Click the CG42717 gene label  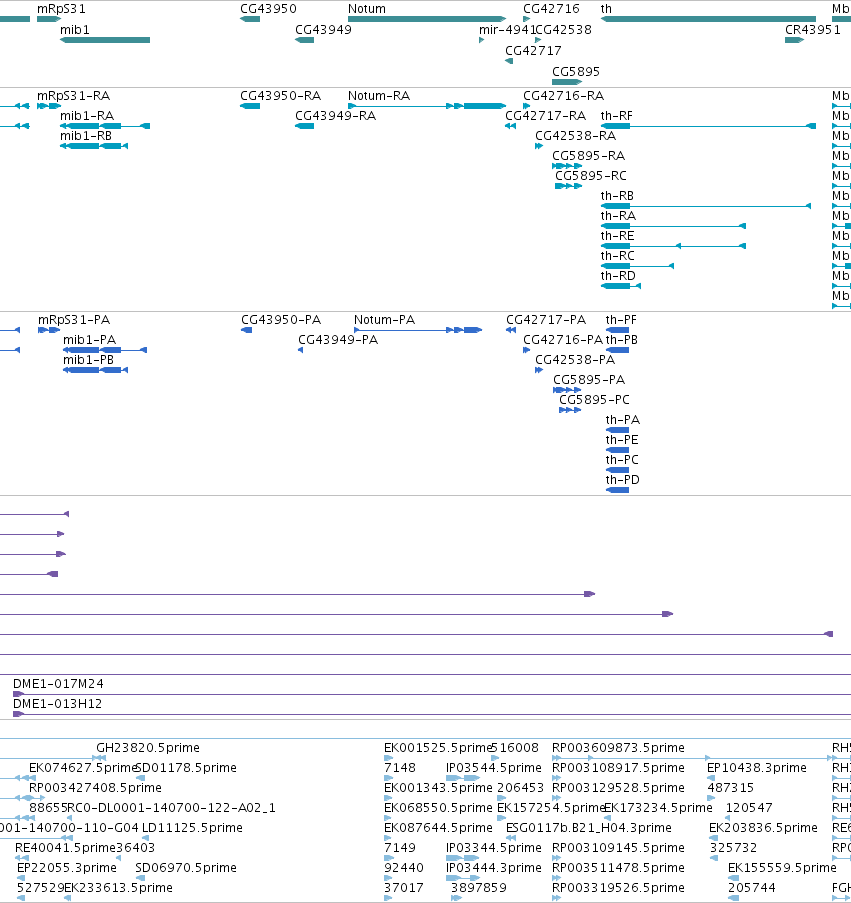[x=533, y=50]
